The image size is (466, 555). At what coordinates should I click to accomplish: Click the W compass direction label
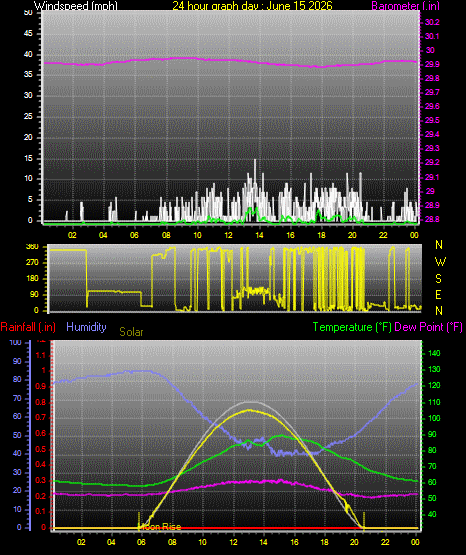coord(440,262)
